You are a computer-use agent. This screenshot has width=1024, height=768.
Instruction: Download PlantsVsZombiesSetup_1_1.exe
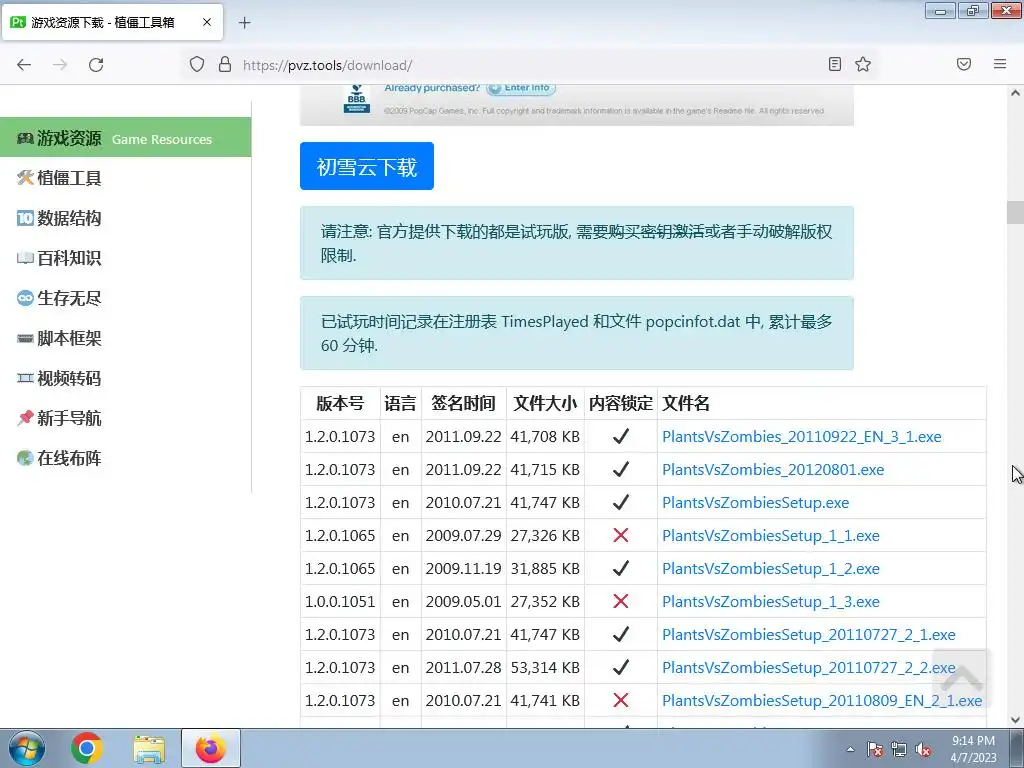(771, 536)
